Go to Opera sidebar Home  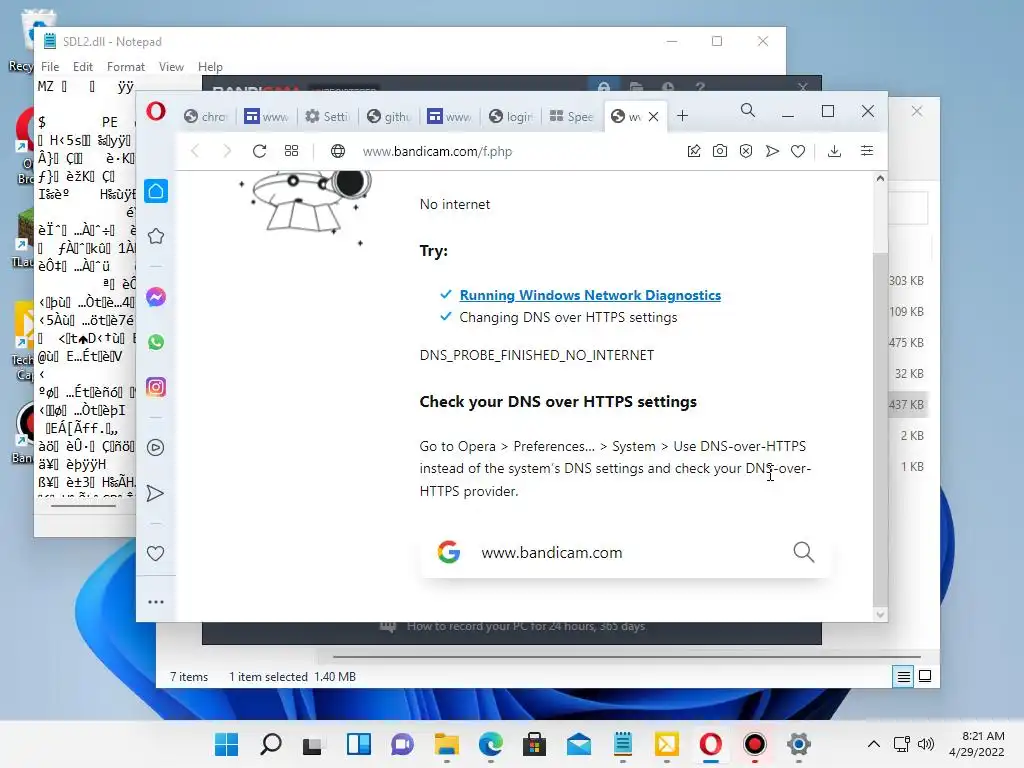click(156, 191)
